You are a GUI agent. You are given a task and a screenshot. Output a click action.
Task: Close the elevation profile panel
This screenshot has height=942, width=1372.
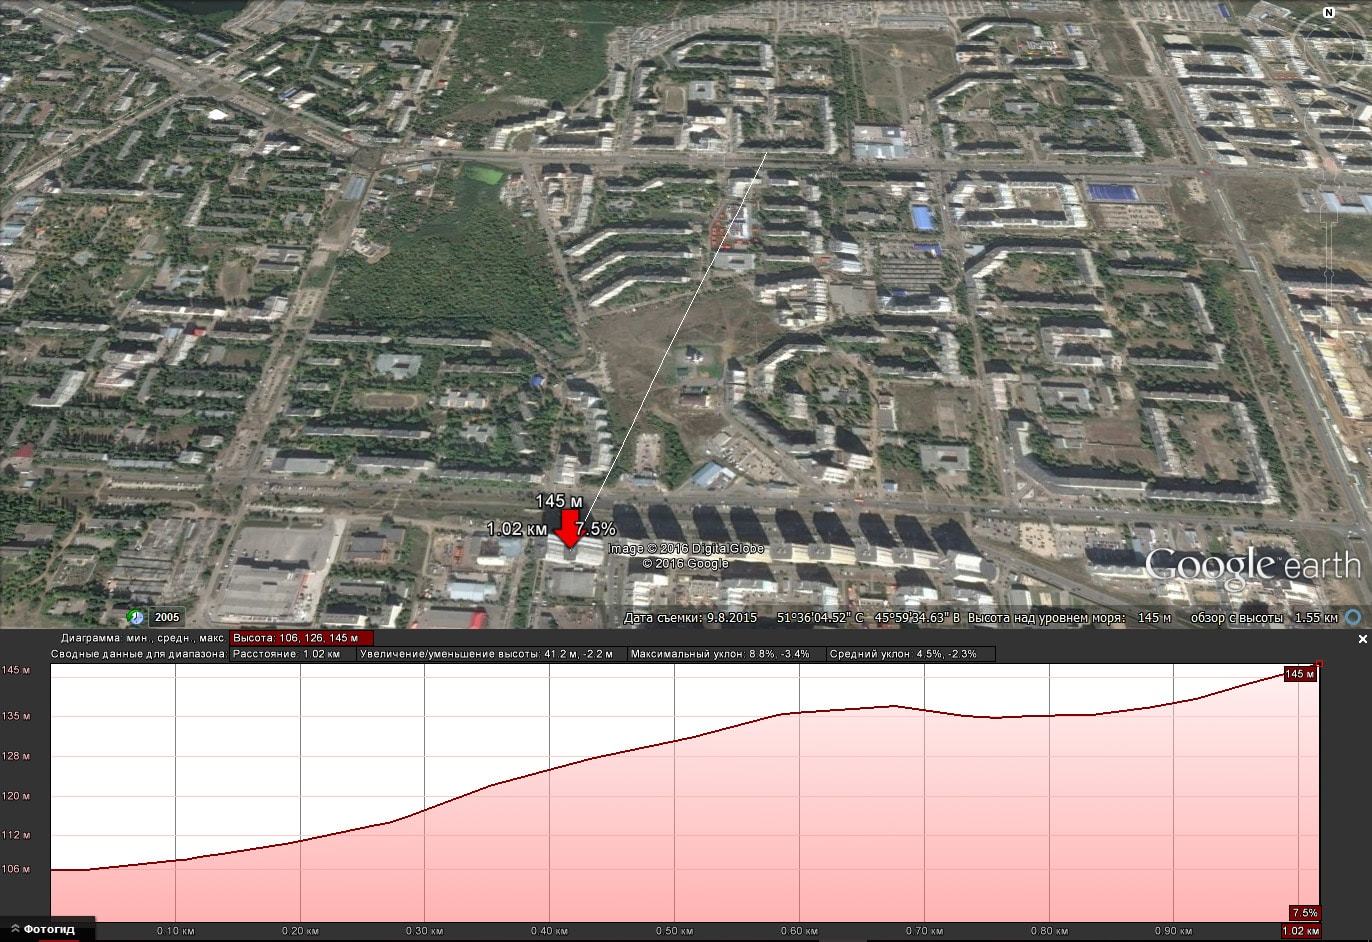(x=1362, y=639)
